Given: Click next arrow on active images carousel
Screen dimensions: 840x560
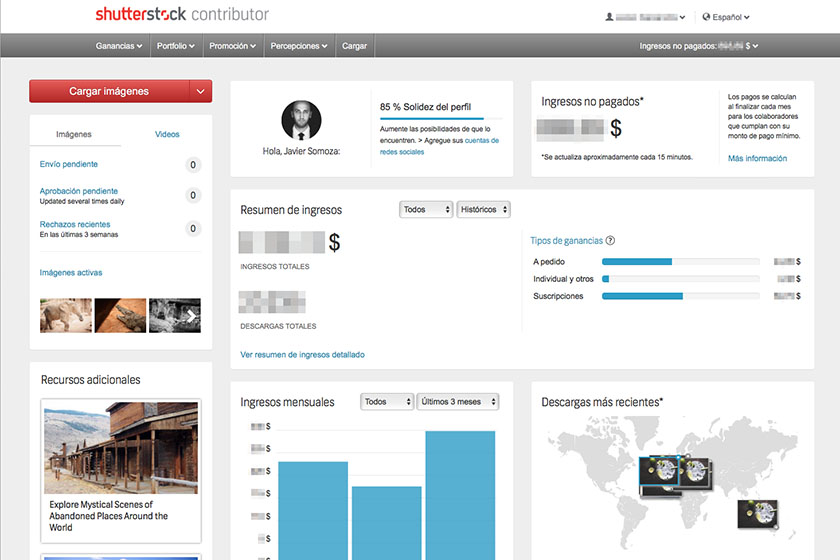Looking at the screenshot, I should tap(191, 316).
